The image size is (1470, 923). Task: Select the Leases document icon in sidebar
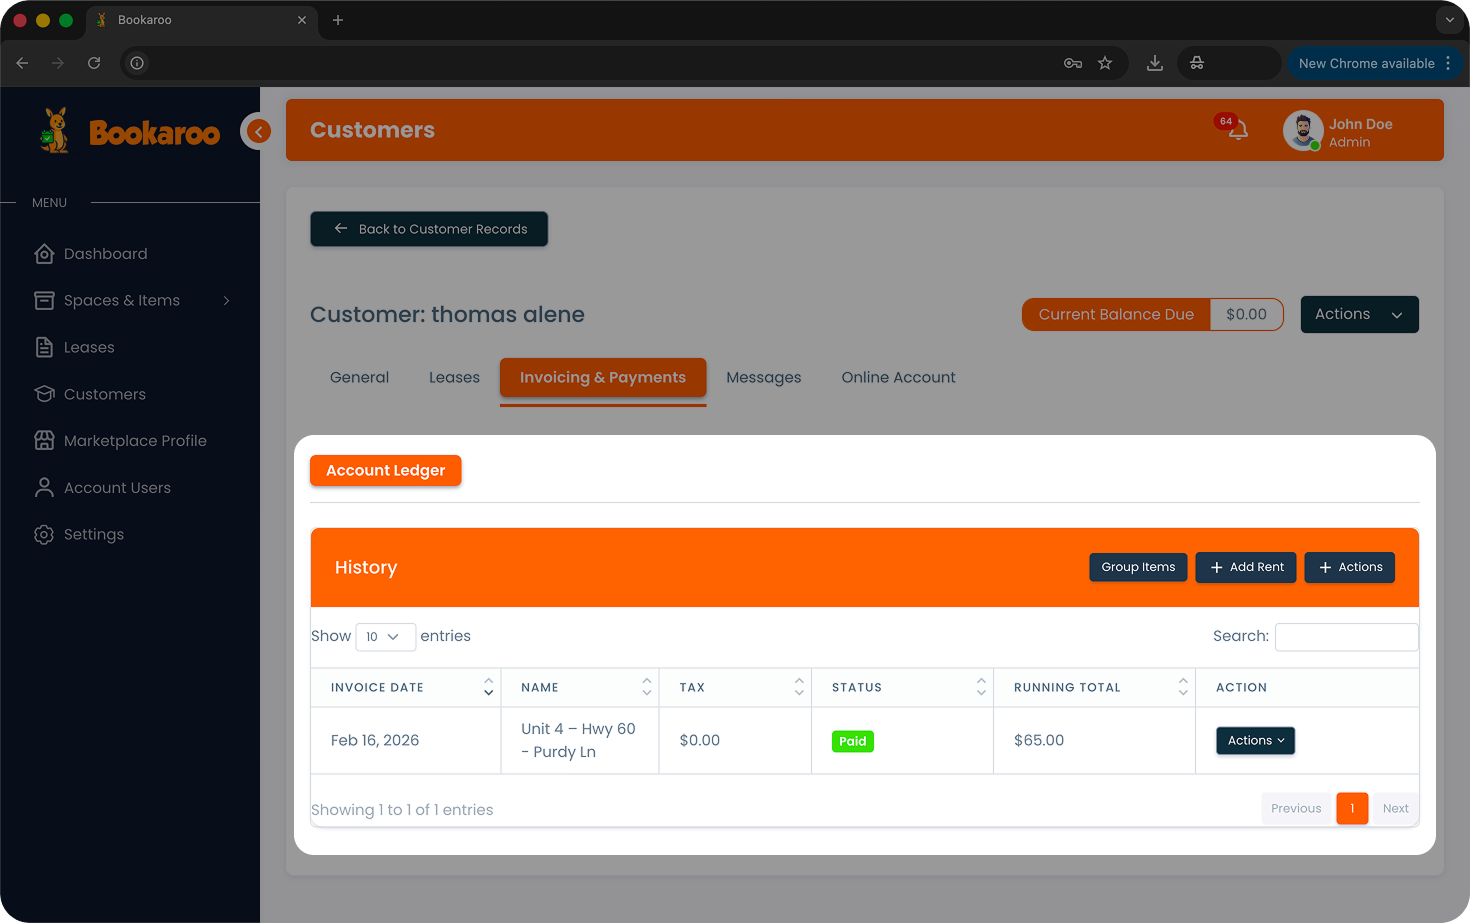point(44,347)
